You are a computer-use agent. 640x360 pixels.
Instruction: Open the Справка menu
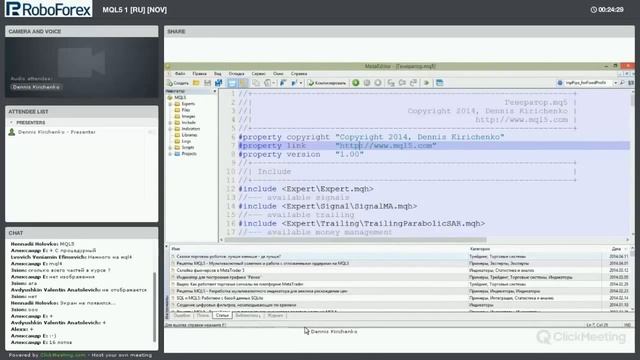pos(299,74)
